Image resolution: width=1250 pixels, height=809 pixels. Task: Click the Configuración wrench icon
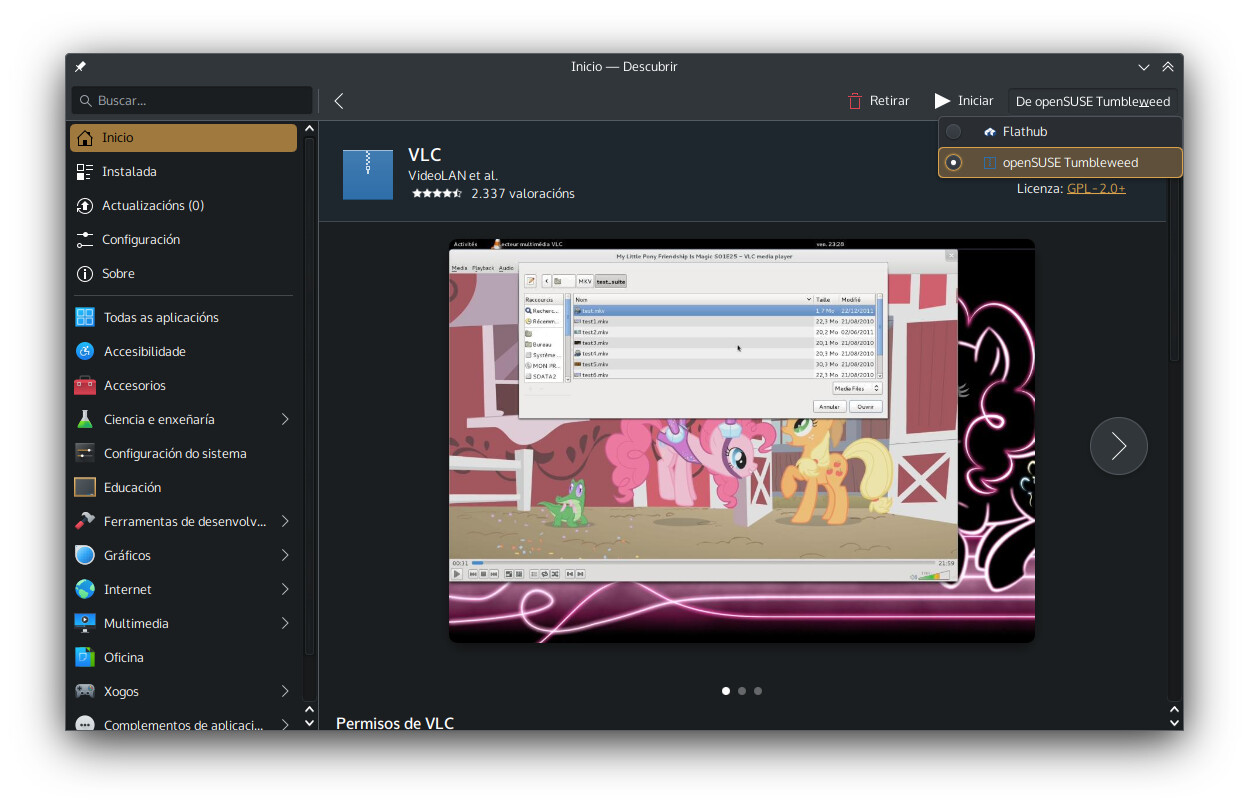point(83,239)
